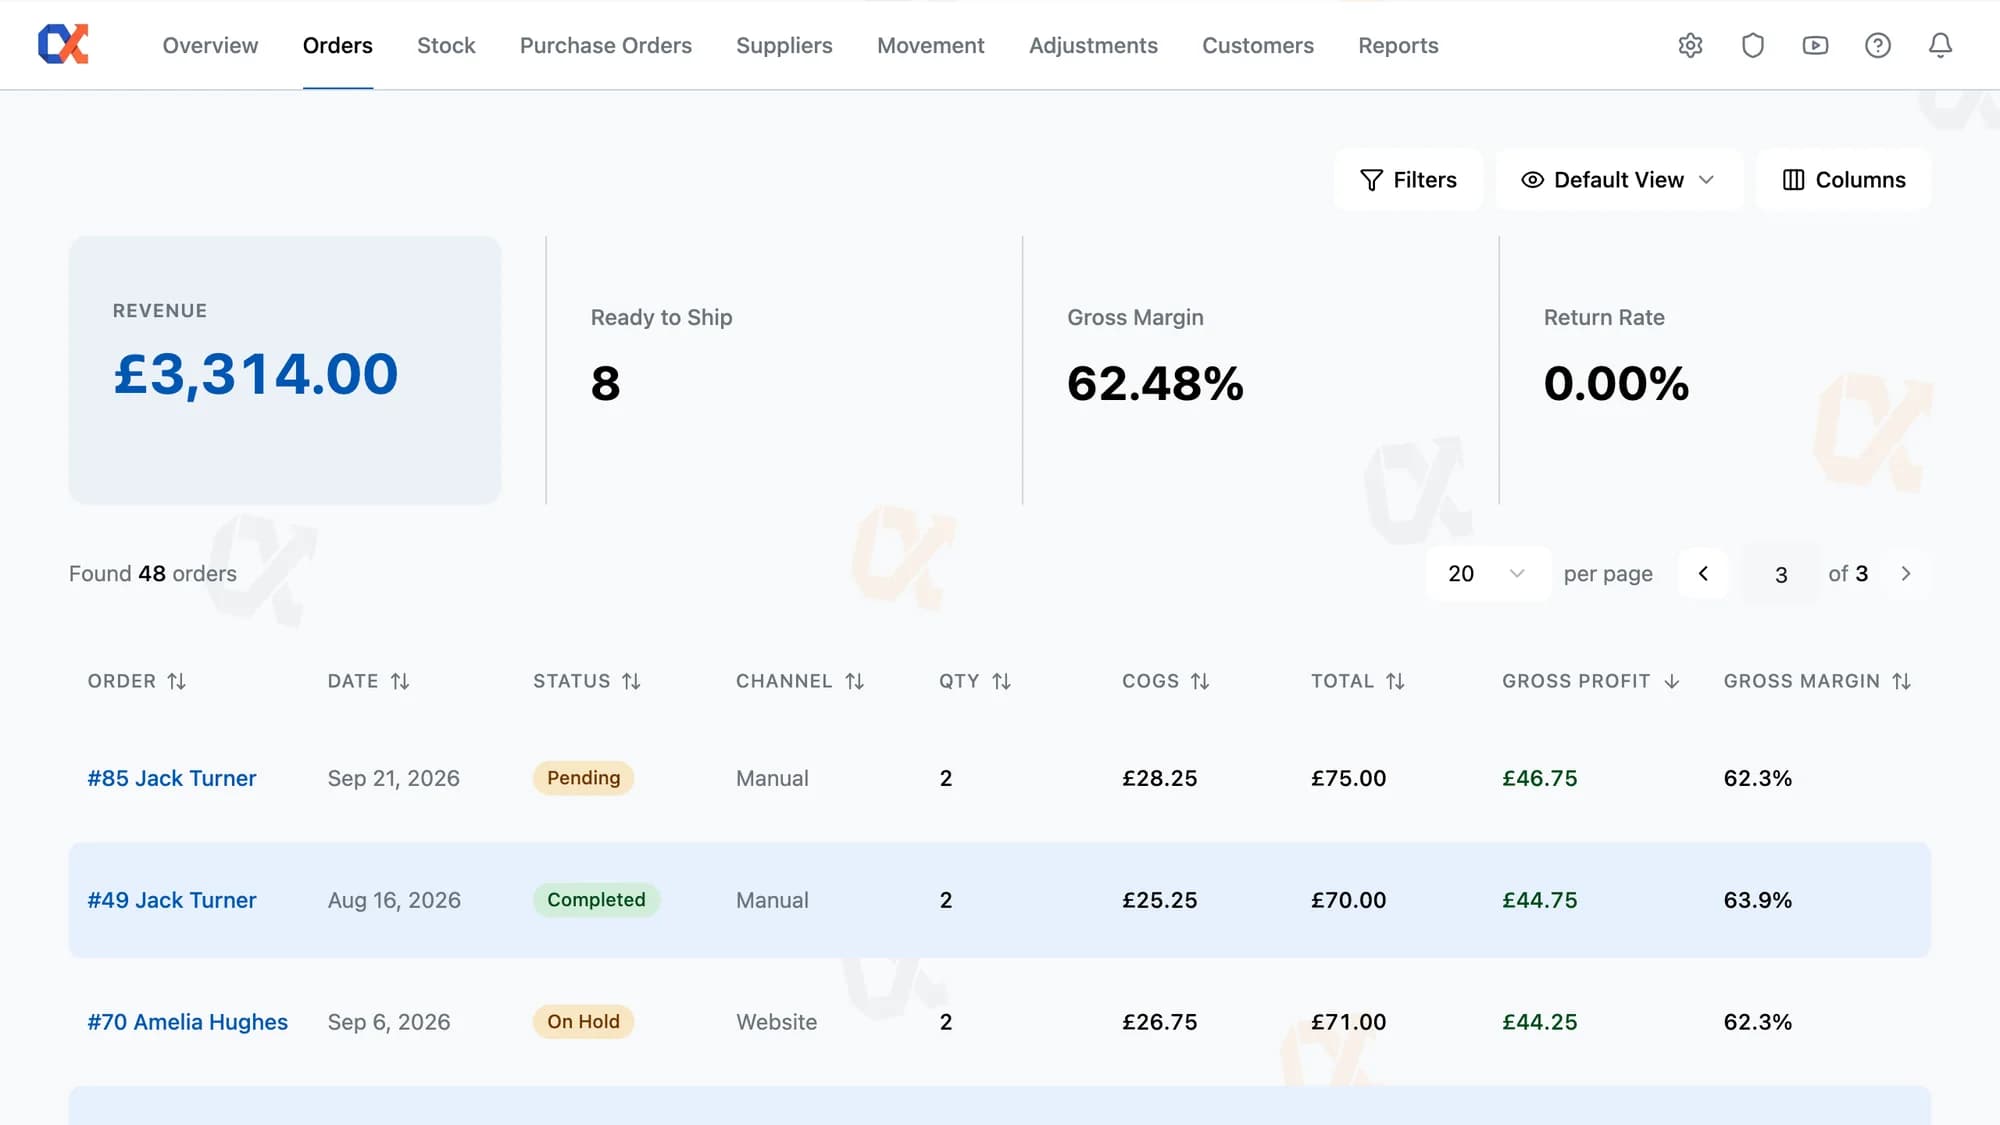Screen dimensions: 2000x1125
Task: Click the Sep 21, 2026 date cell
Action: [x=394, y=778]
